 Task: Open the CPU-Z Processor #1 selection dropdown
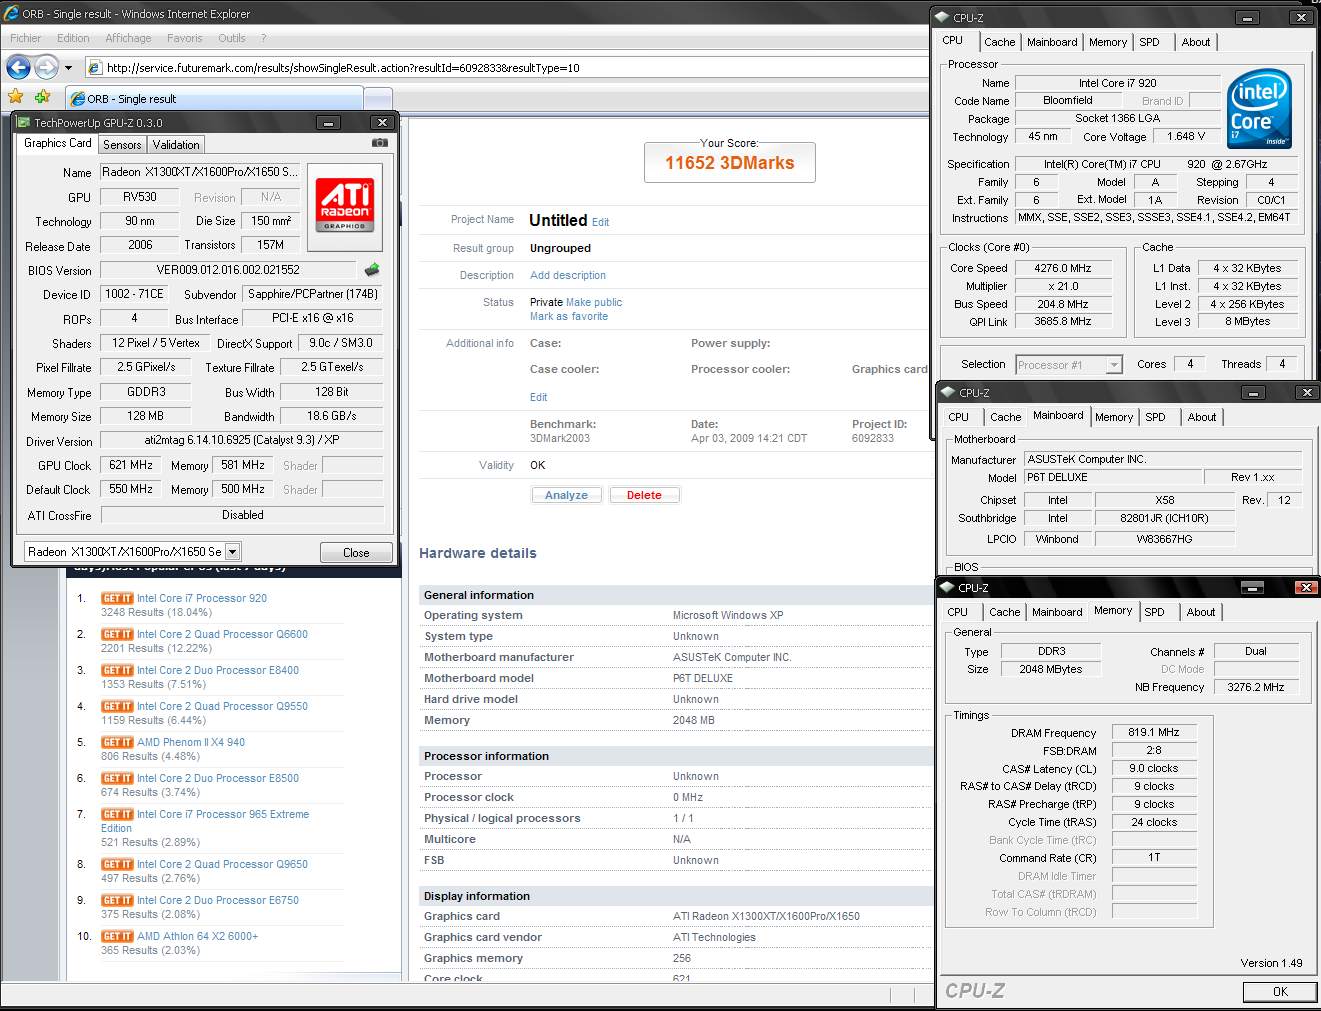(1113, 365)
